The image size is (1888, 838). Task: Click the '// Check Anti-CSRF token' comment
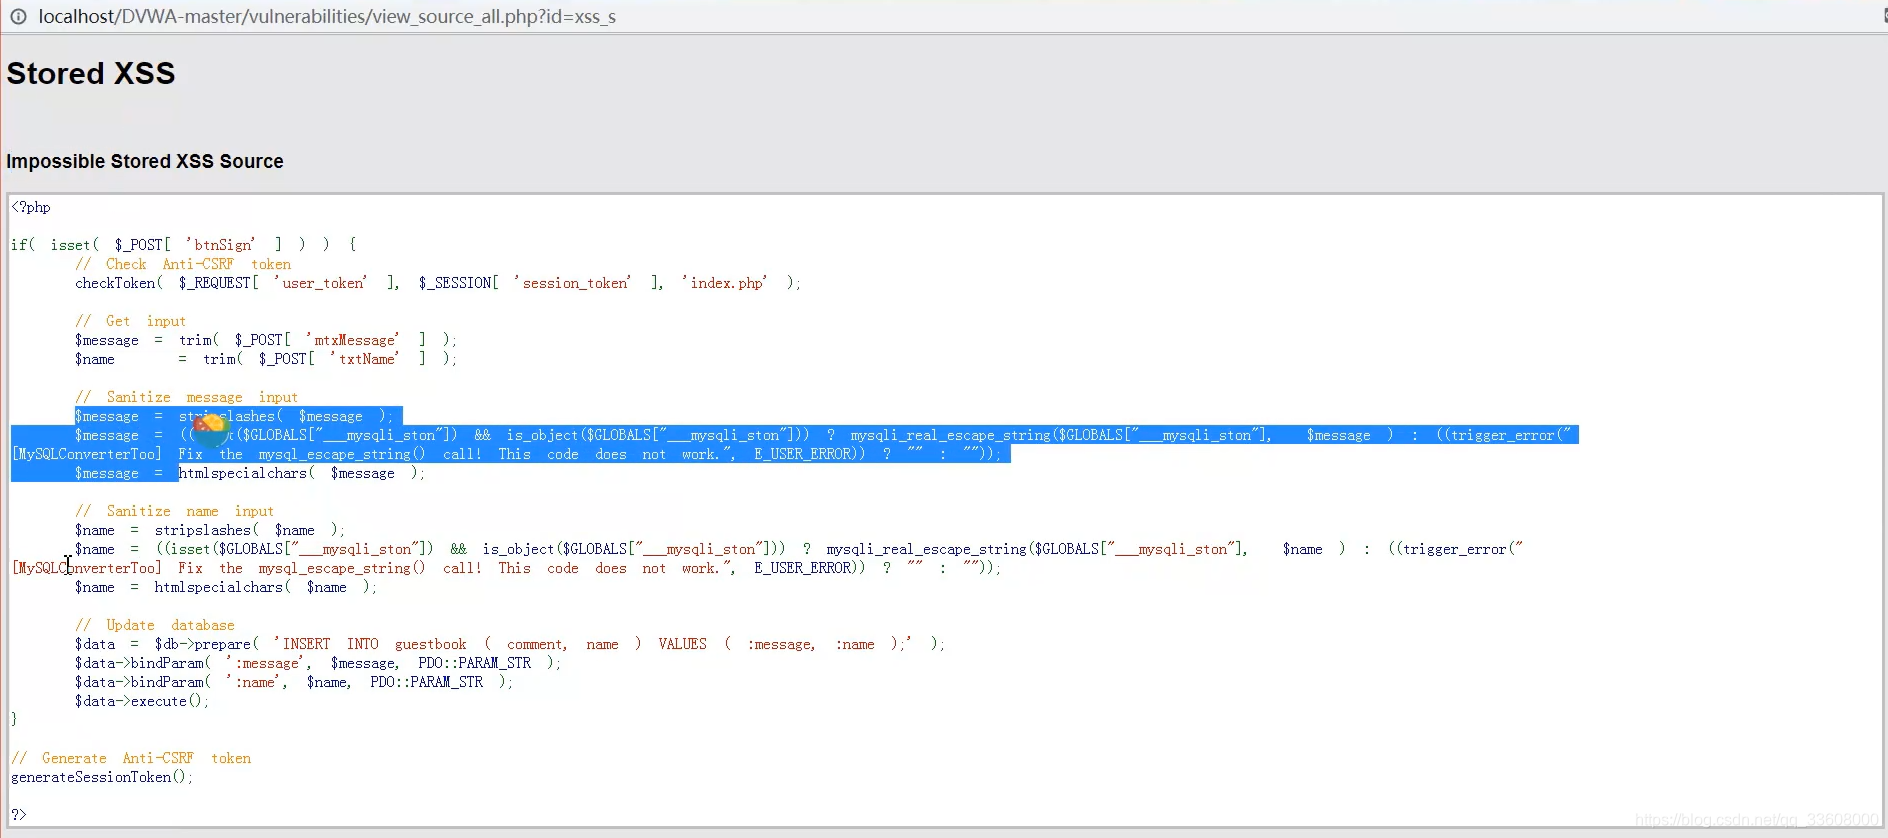tap(183, 264)
